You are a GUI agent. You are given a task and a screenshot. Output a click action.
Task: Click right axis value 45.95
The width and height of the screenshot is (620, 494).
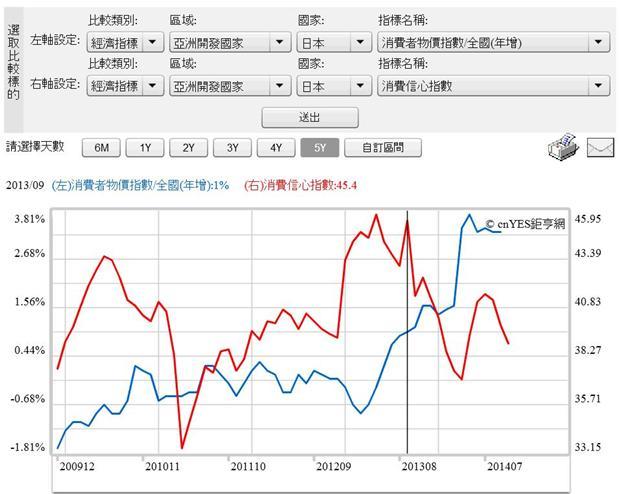[x=588, y=219]
